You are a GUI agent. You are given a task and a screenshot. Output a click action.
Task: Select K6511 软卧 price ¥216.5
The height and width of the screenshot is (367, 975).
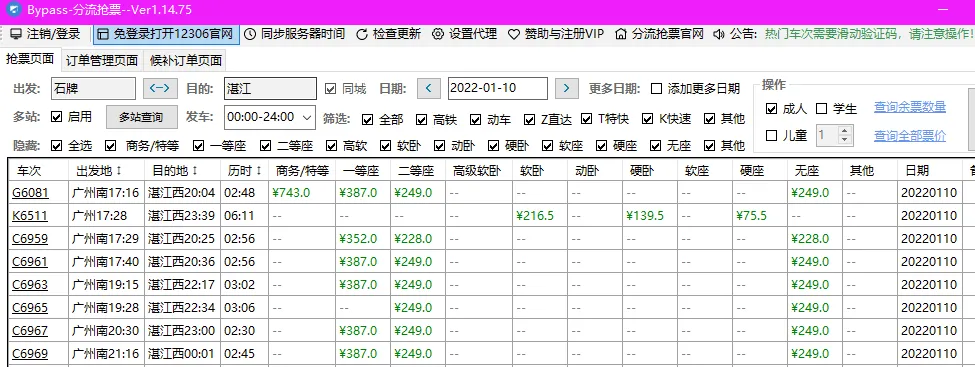coord(535,216)
